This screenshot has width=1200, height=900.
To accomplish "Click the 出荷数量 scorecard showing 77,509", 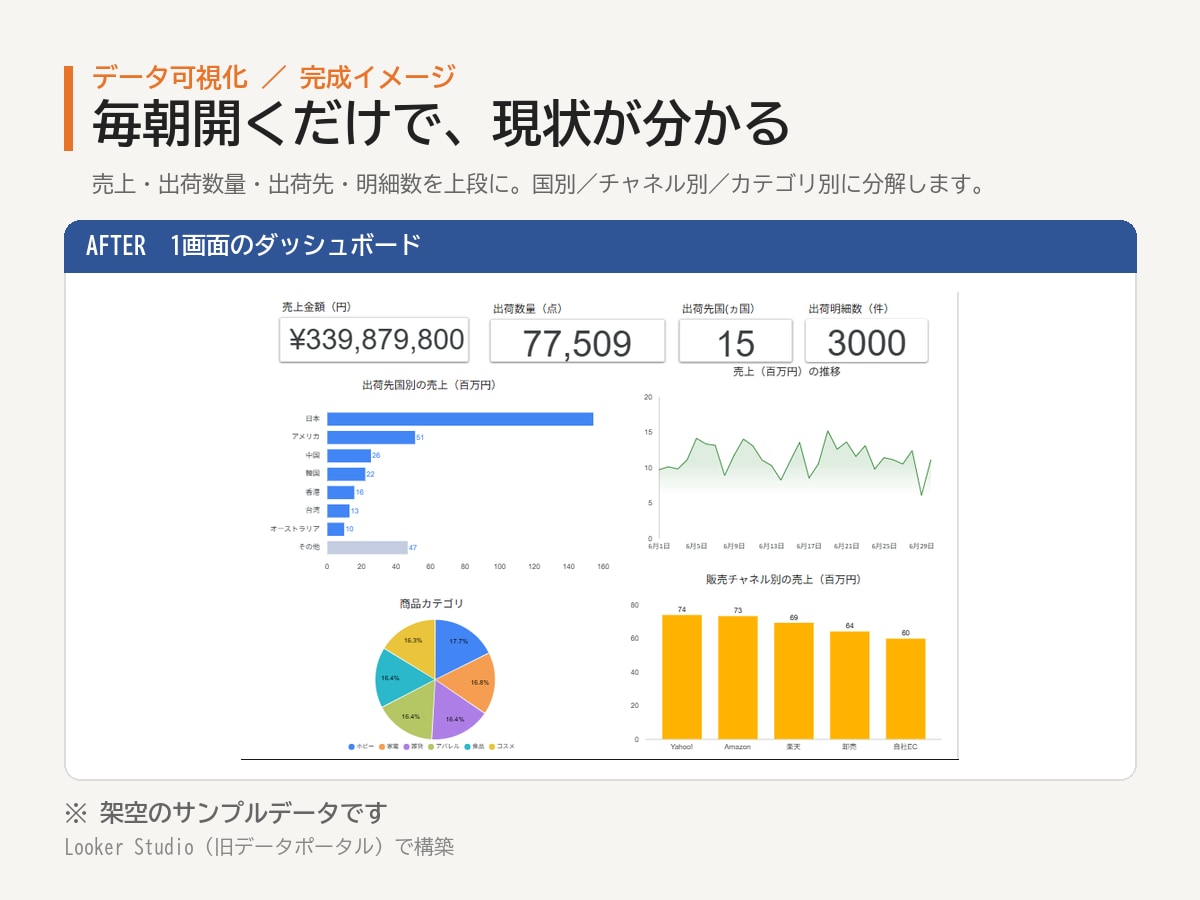I will point(577,341).
